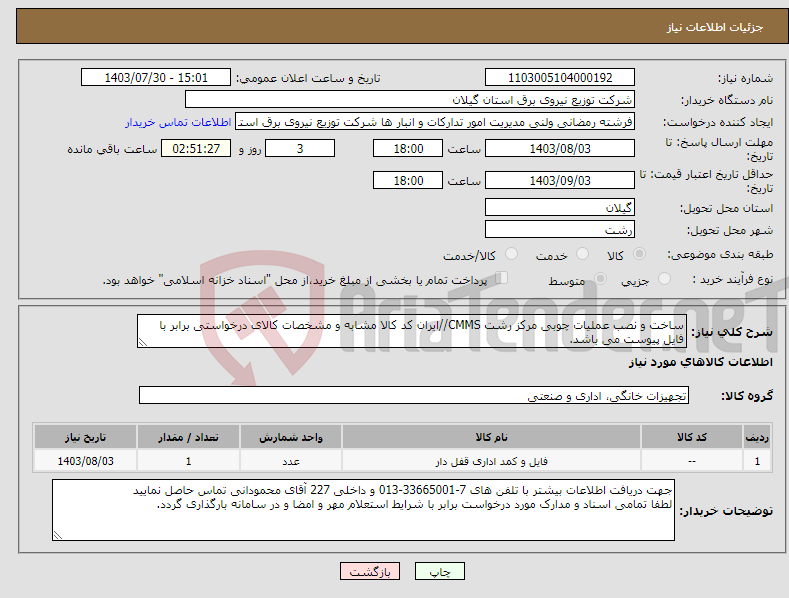Select the کالا/خدمت radio button
Screen dimensions: 789x598
click(511, 254)
